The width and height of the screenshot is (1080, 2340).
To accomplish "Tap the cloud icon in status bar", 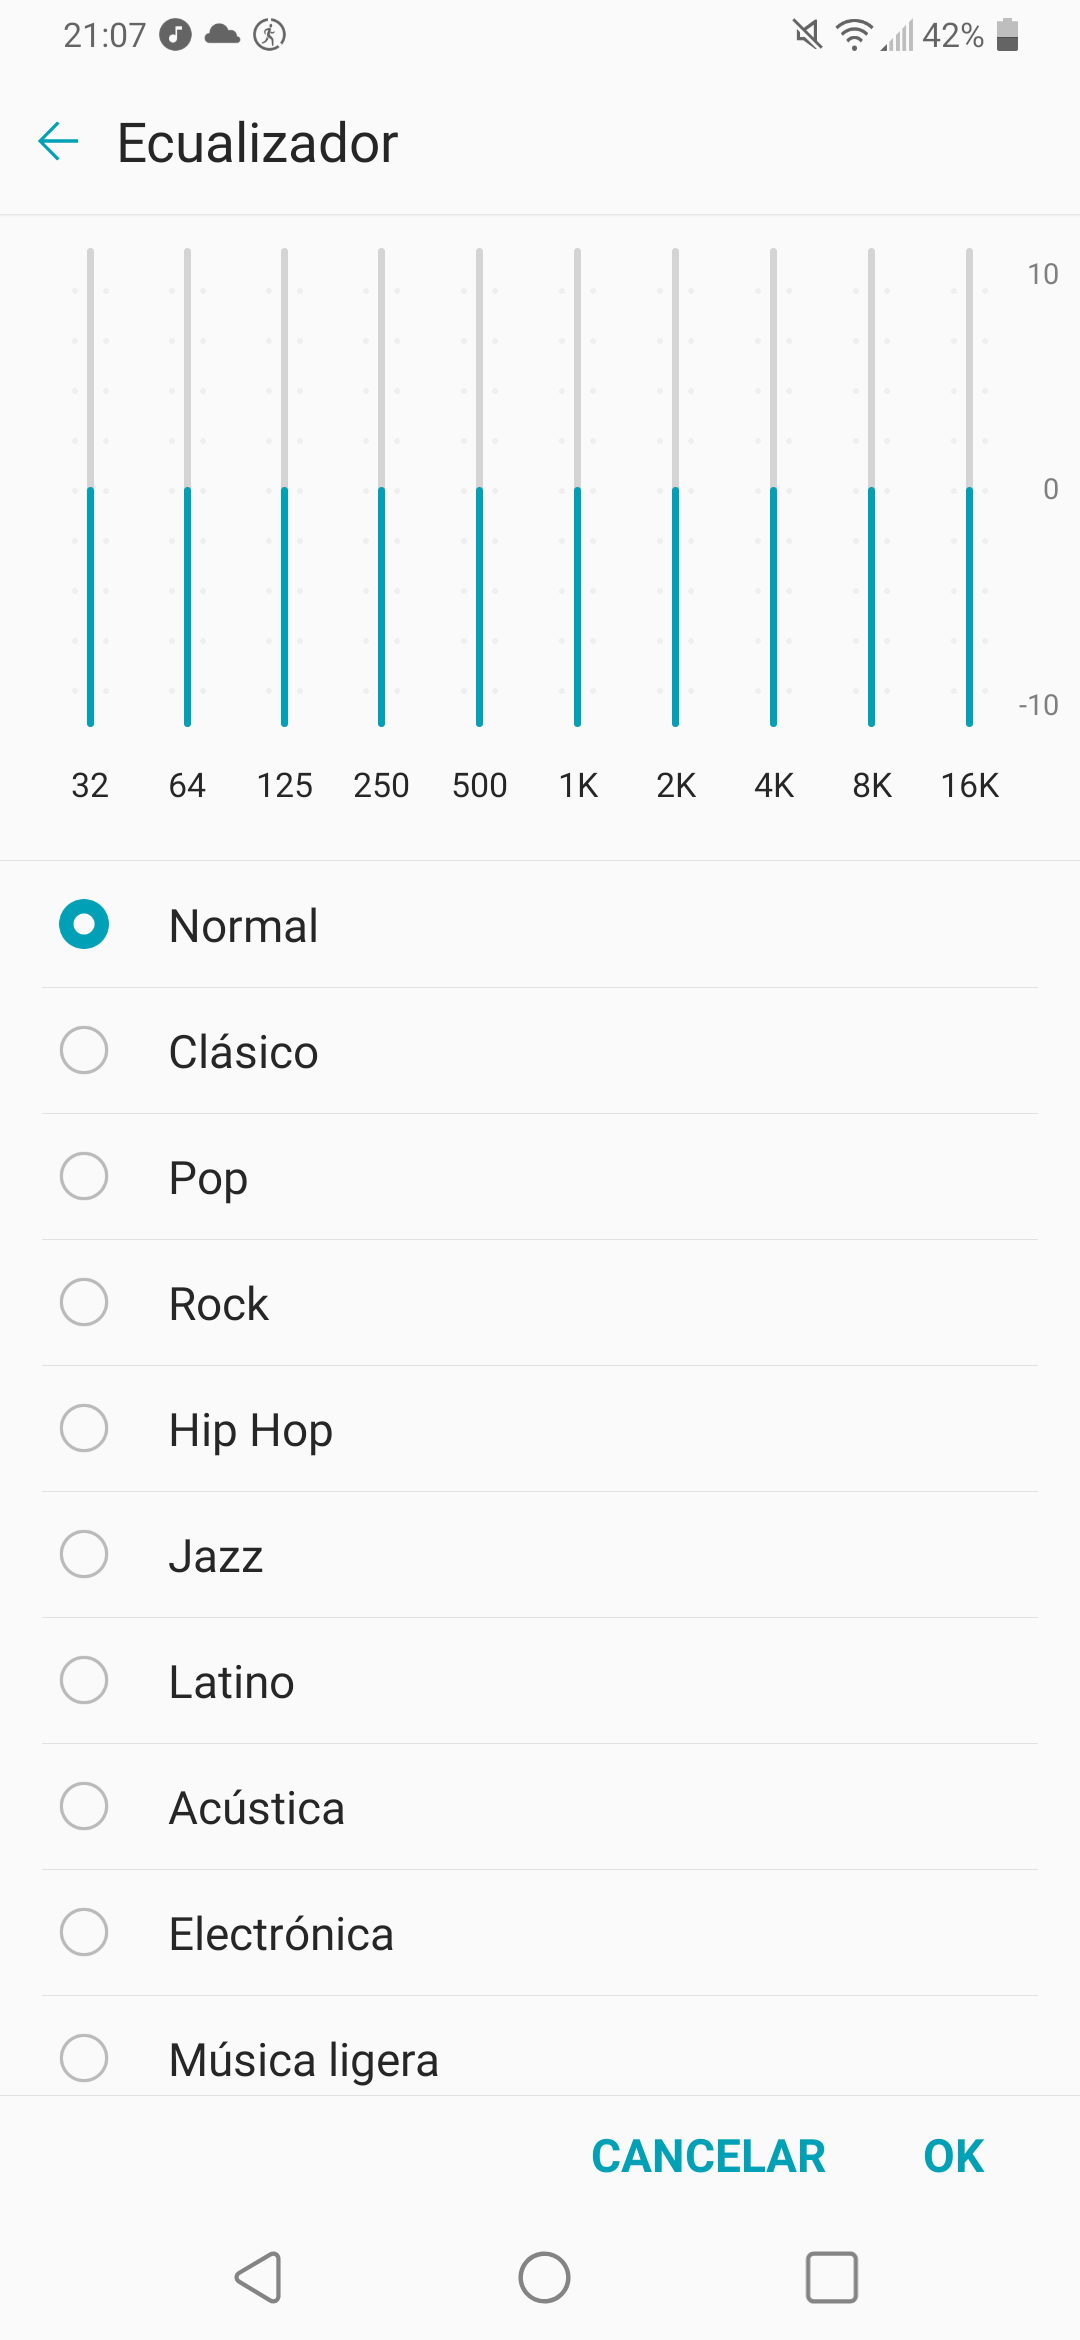I will (222, 35).
